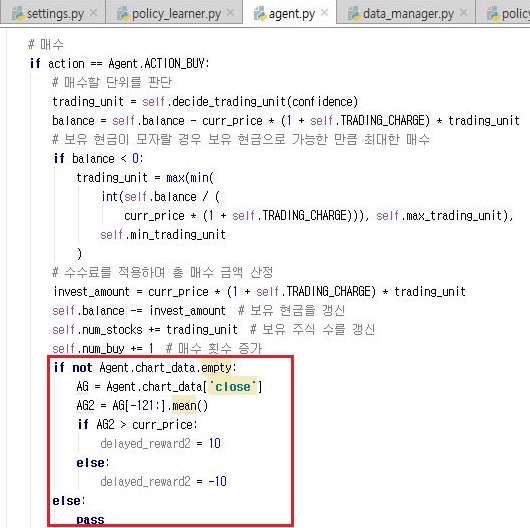Click 'delayed_reward2 = -10' assignment
The height and width of the screenshot is (528, 530).
pos(164,481)
